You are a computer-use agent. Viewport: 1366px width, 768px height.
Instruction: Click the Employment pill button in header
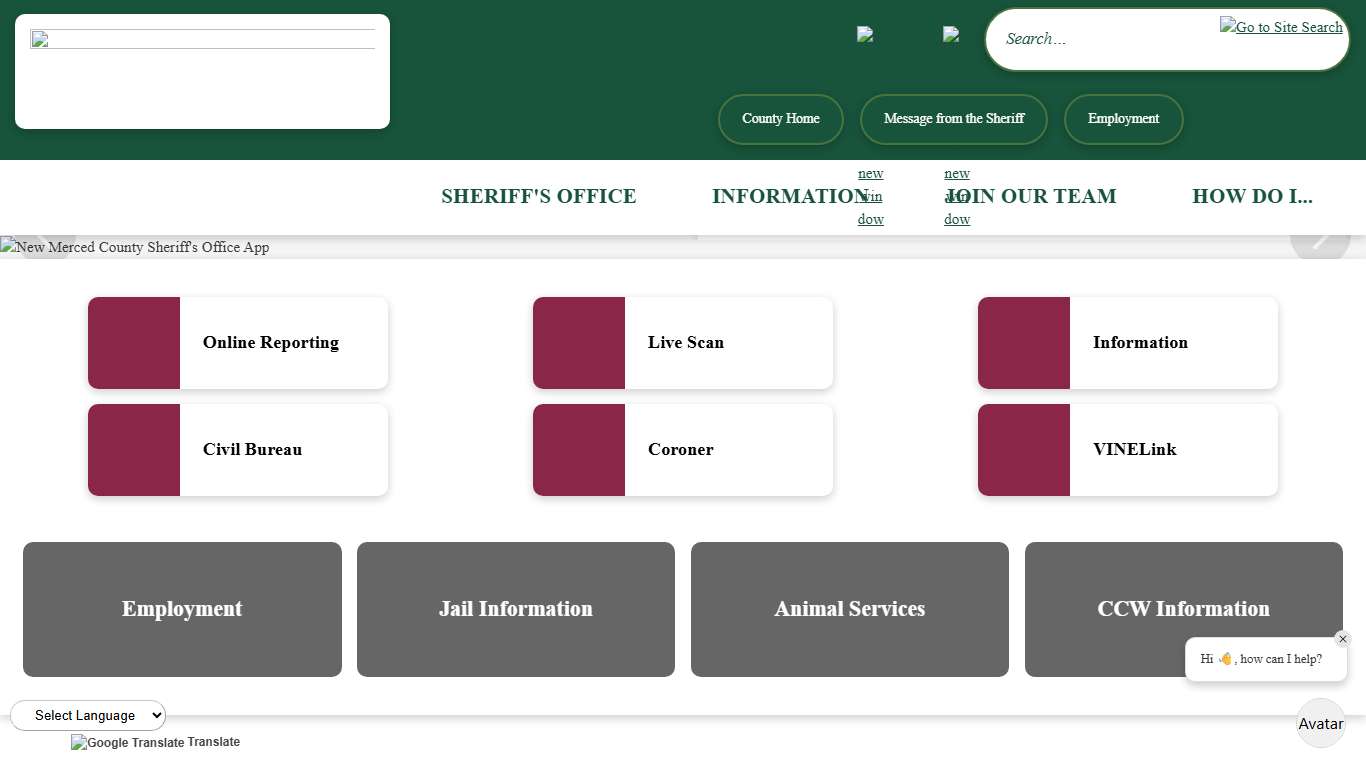[1123, 119]
